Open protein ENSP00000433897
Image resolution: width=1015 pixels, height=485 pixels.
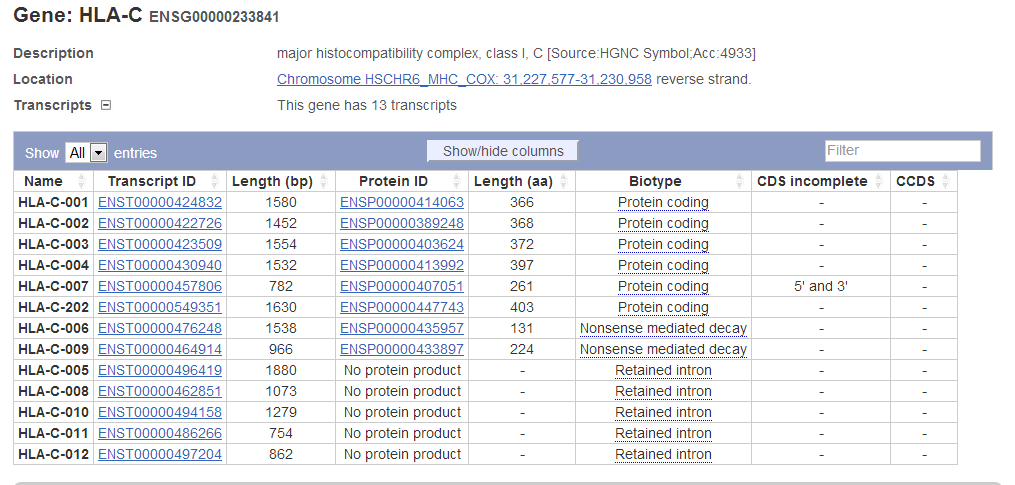[x=402, y=350]
